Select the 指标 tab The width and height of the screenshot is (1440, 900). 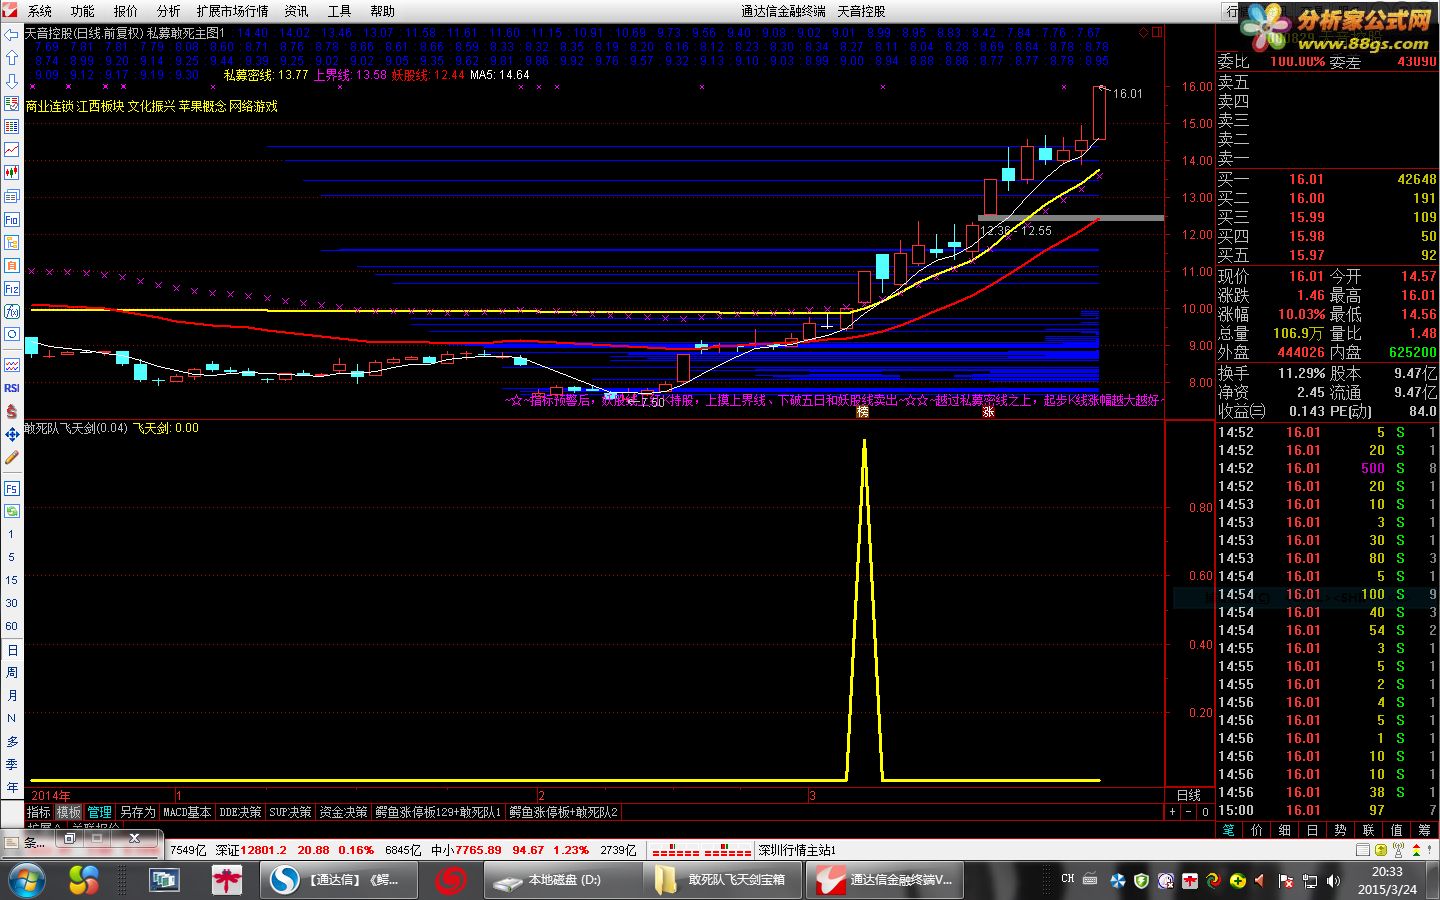point(39,812)
